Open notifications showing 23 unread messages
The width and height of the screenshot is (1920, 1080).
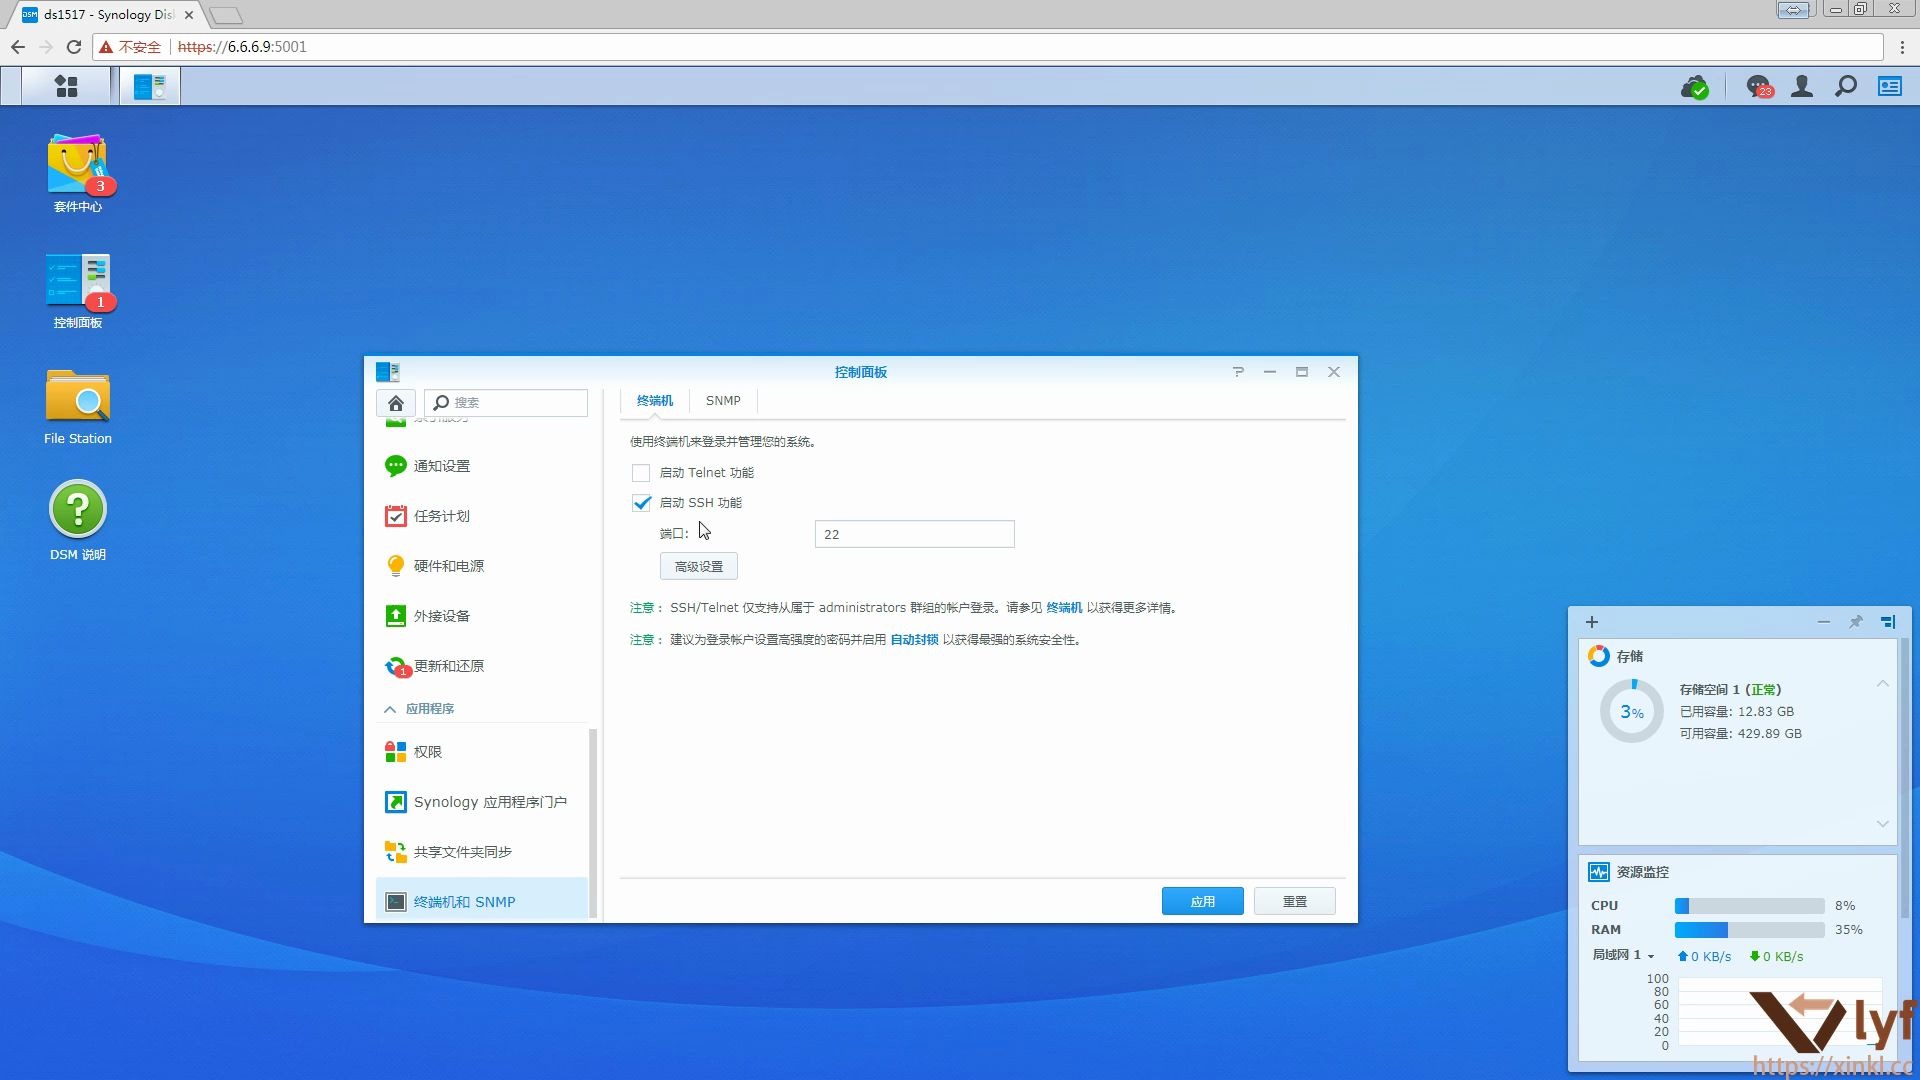1757,87
